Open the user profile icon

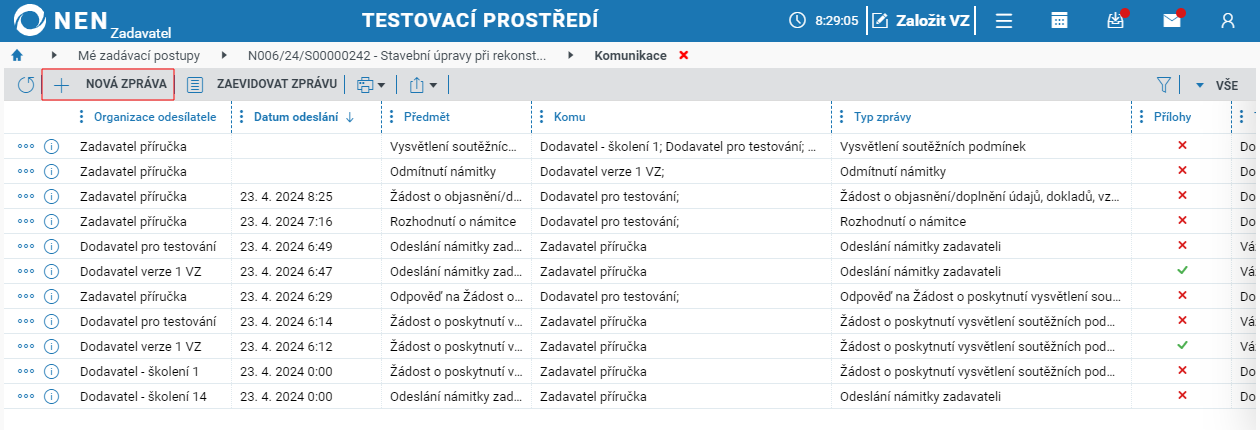point(1228,21)
